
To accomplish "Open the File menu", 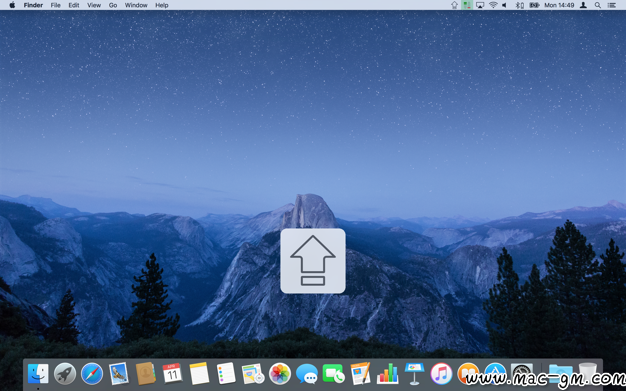I will pos(55,5).
